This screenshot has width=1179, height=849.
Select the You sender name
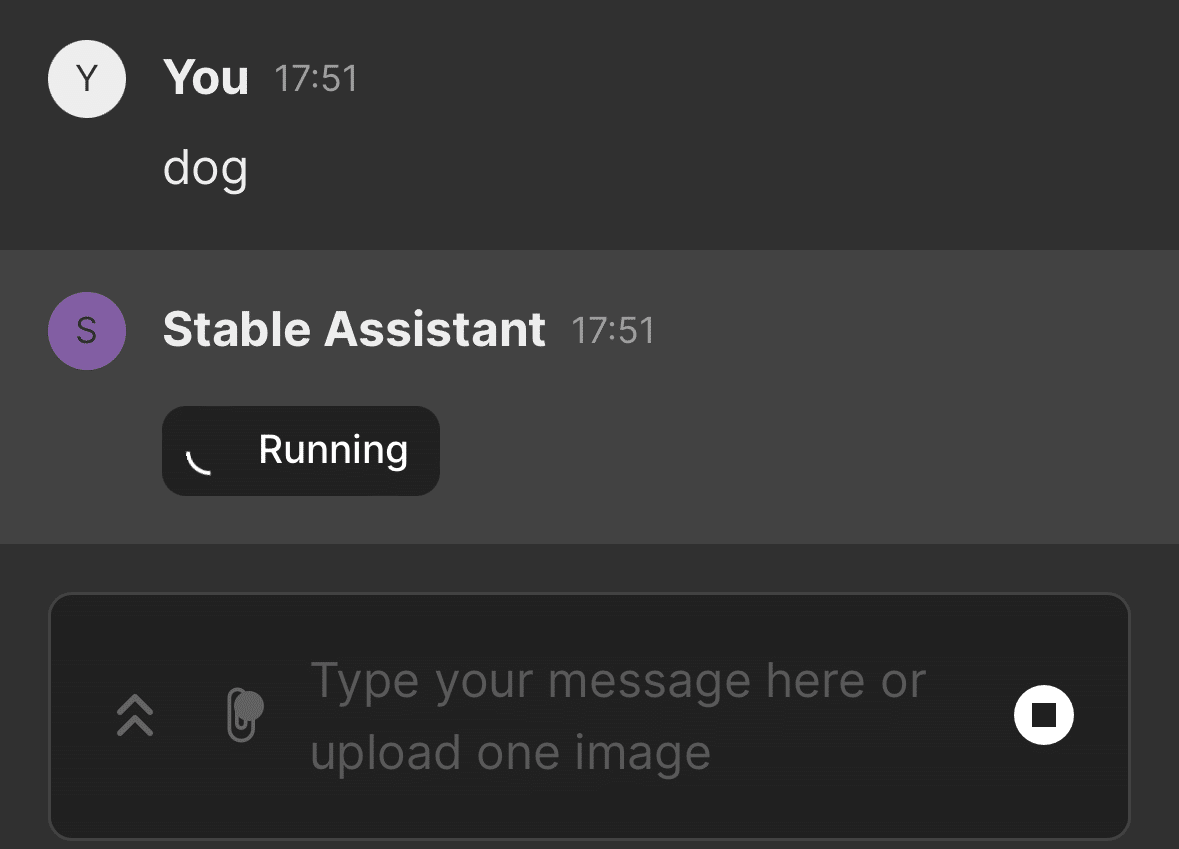[x=206, y=78]
